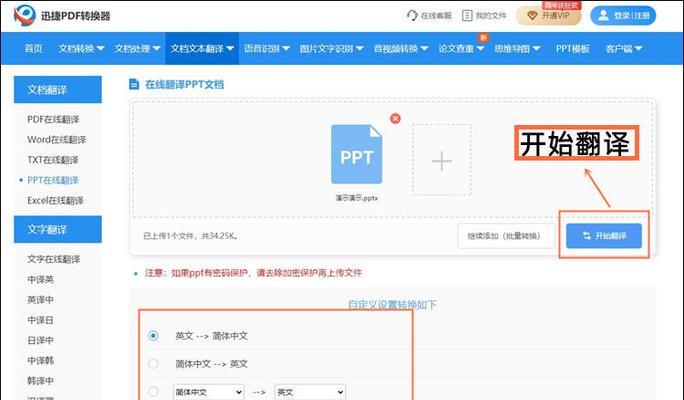Open Word在线翻译 in sidebar
This screenshot has width=684, height=400.
click(x=57, y=140)
